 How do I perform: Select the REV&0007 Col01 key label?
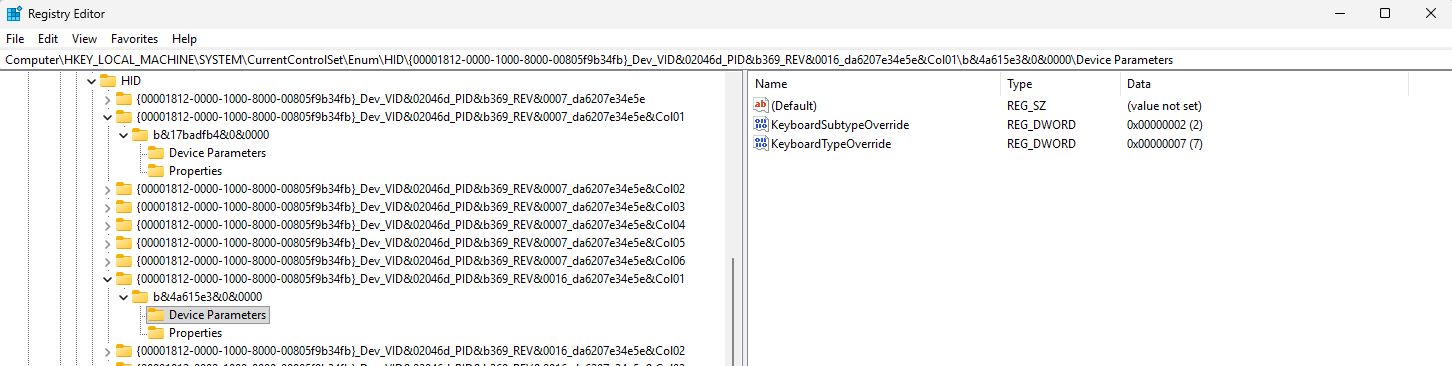coord(410,116)
